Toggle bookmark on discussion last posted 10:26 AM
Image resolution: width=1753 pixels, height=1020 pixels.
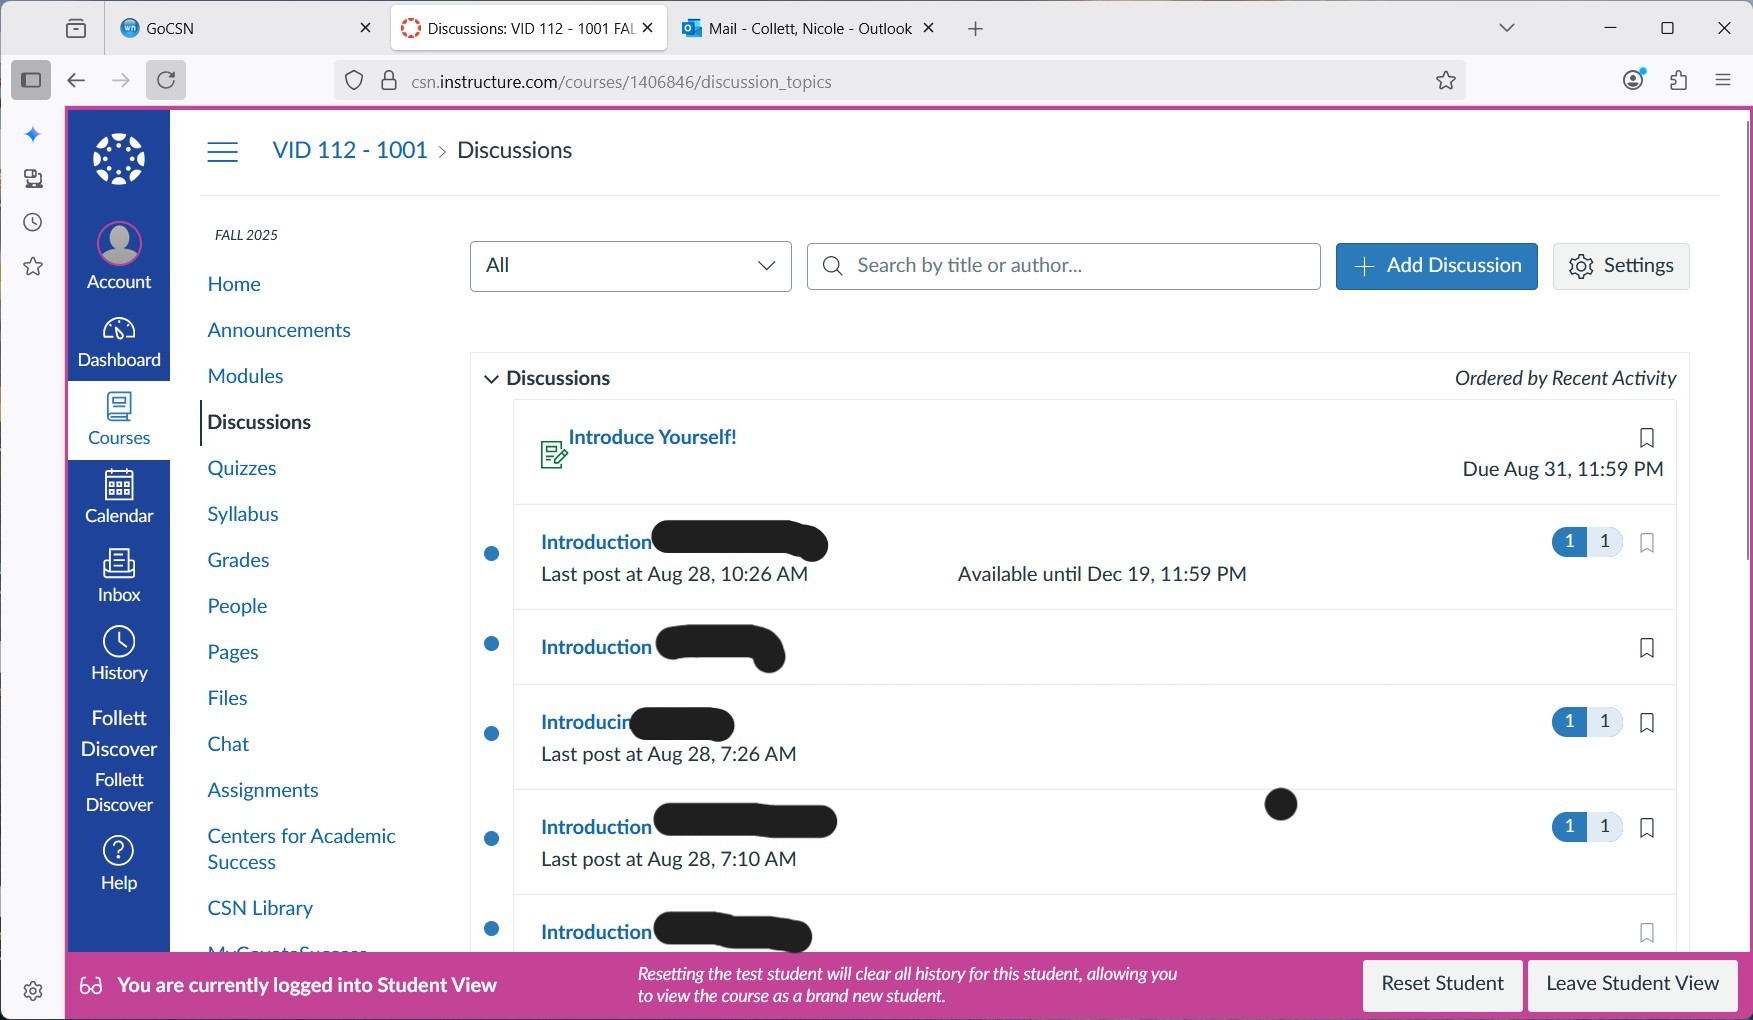(1647, 542)
